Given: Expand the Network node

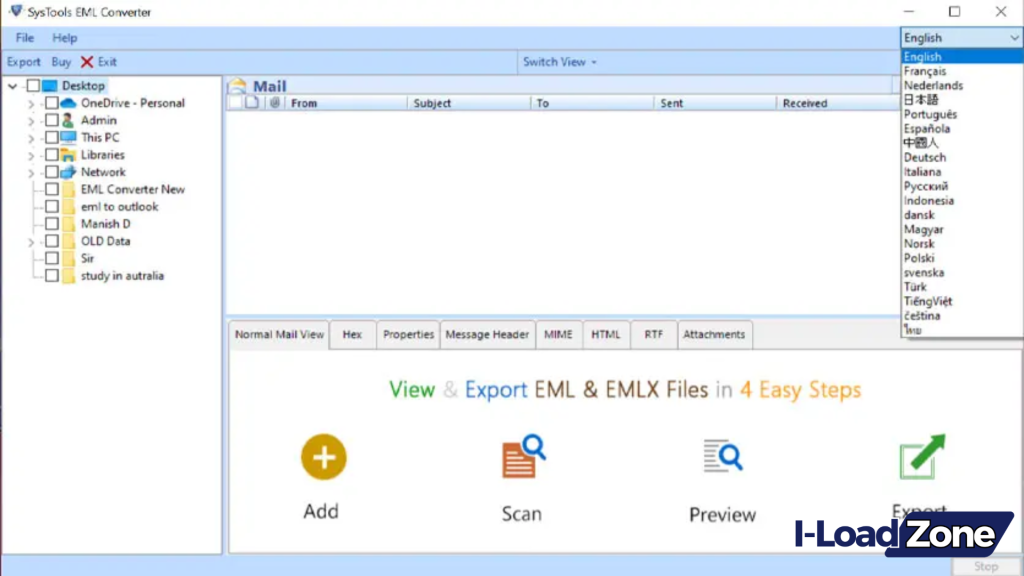Looking at the screenshot, I should pyautogui.click(x=31, y=173).
